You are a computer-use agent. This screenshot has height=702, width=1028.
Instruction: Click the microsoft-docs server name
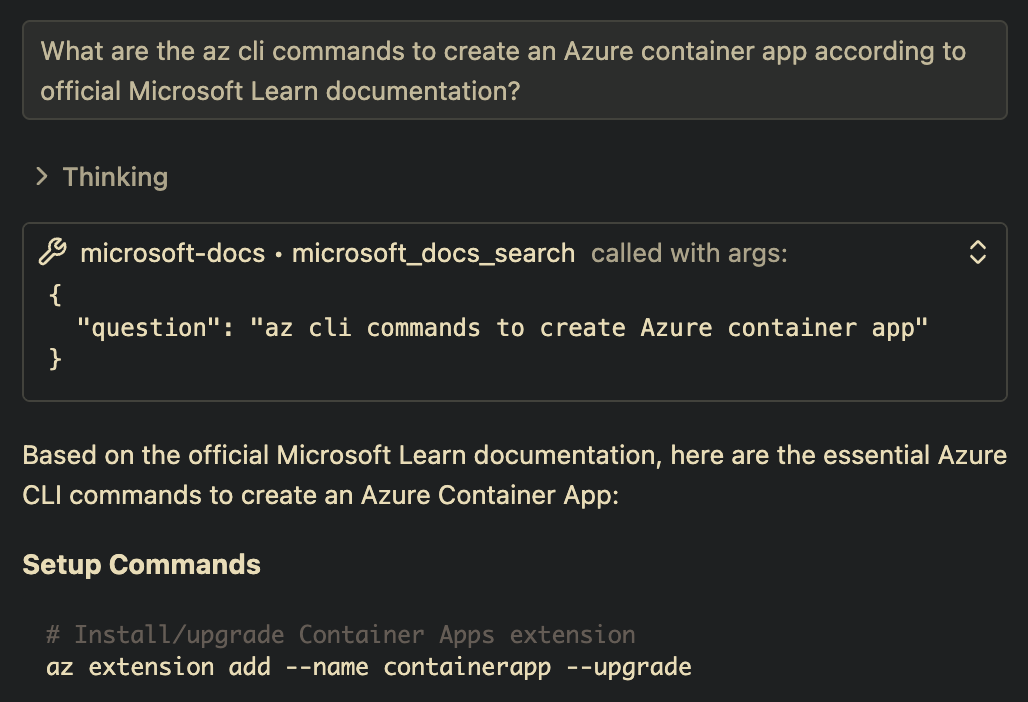pos(172,253)
